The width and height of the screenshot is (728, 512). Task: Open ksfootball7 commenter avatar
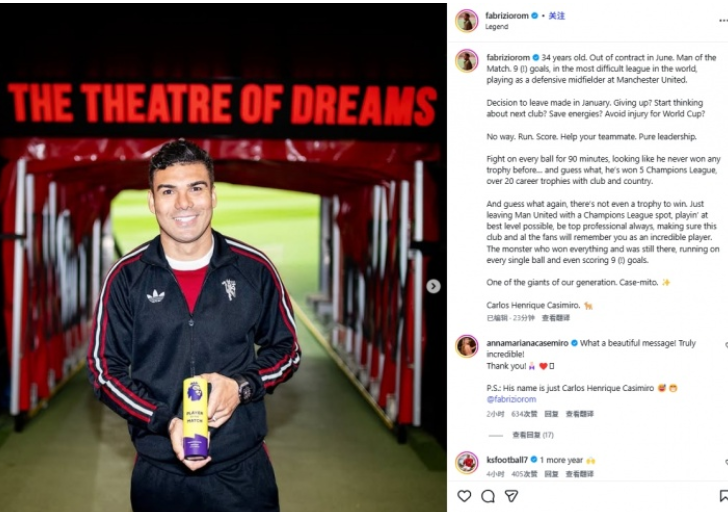pos(467,463)
